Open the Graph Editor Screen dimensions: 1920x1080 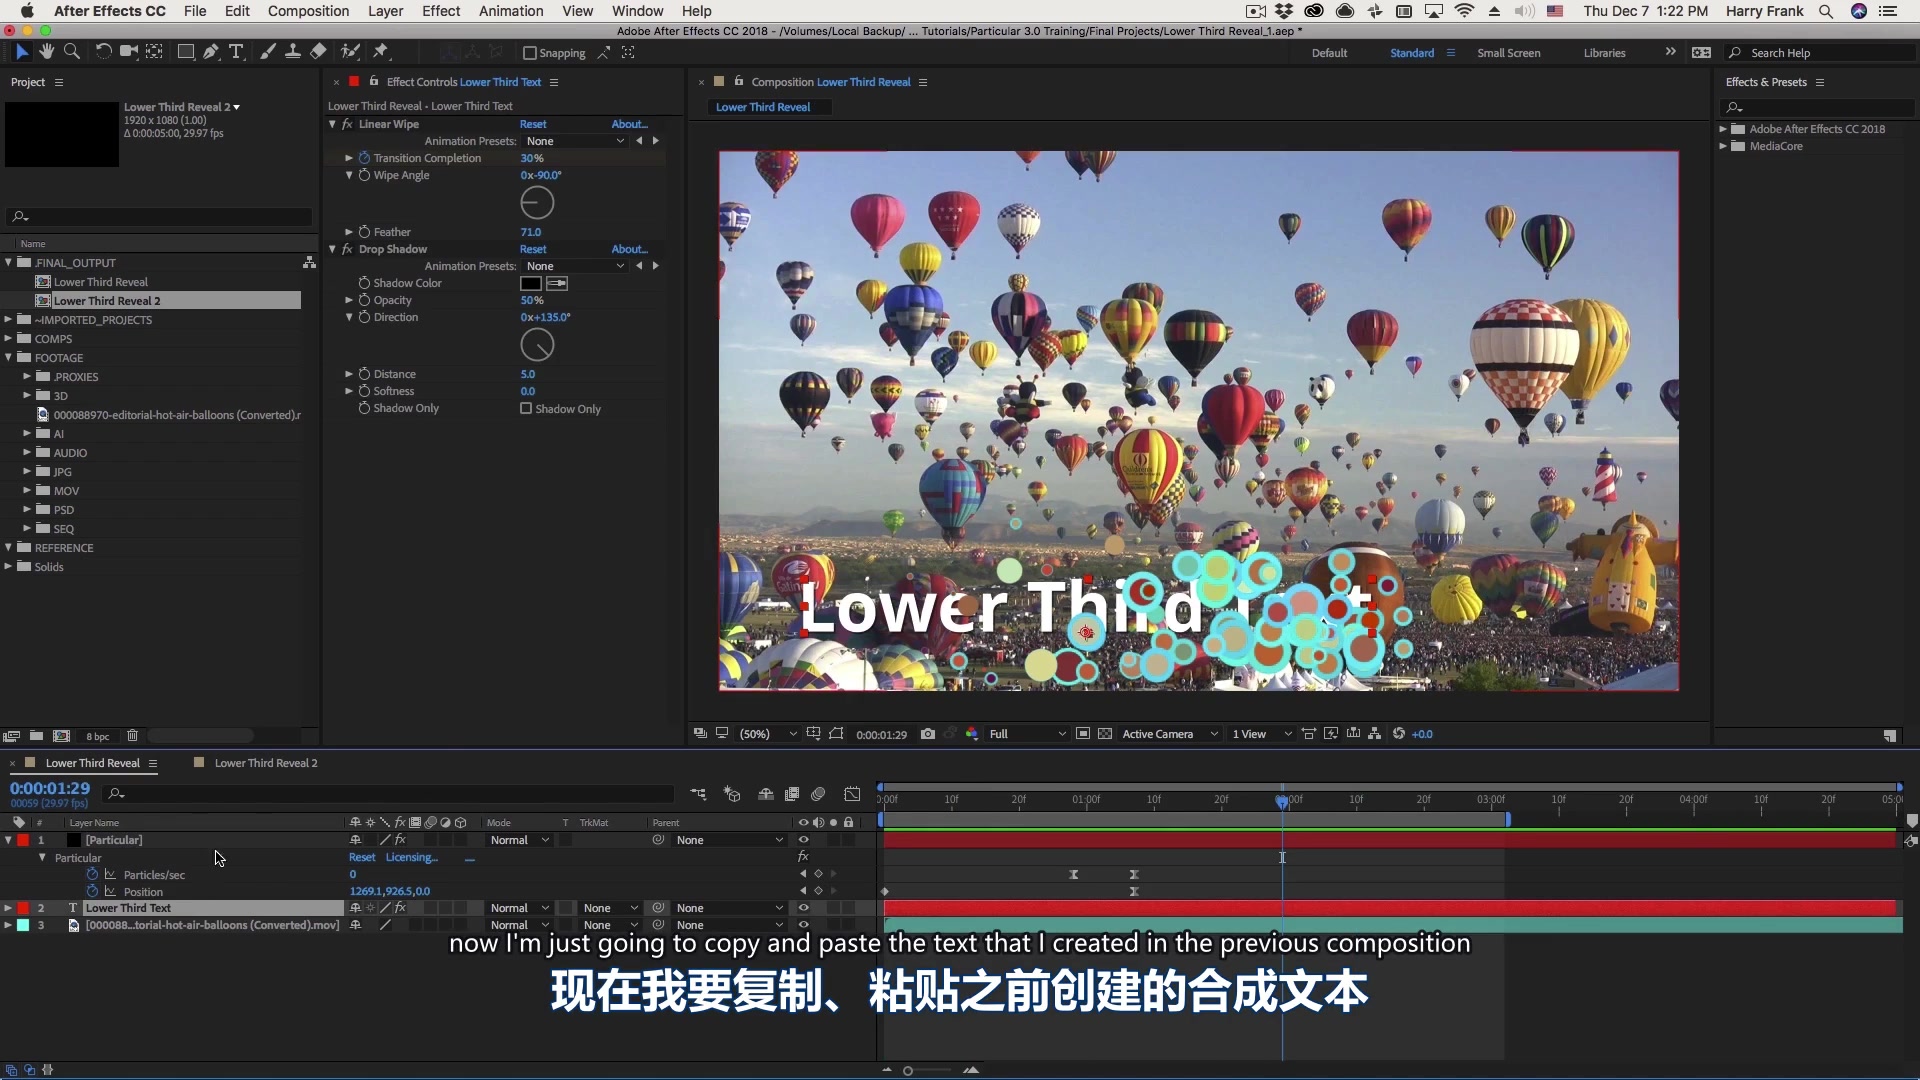pos(852,794)
